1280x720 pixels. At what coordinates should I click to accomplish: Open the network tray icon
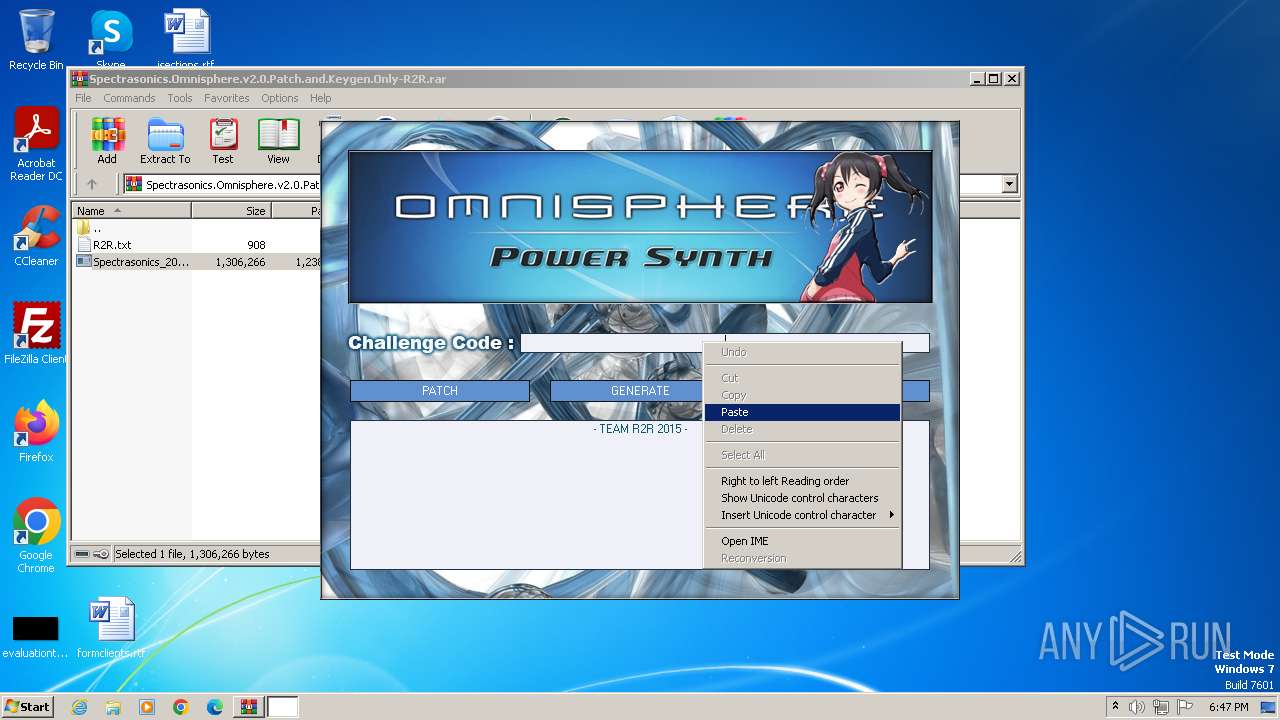[x=1161, y=707]
